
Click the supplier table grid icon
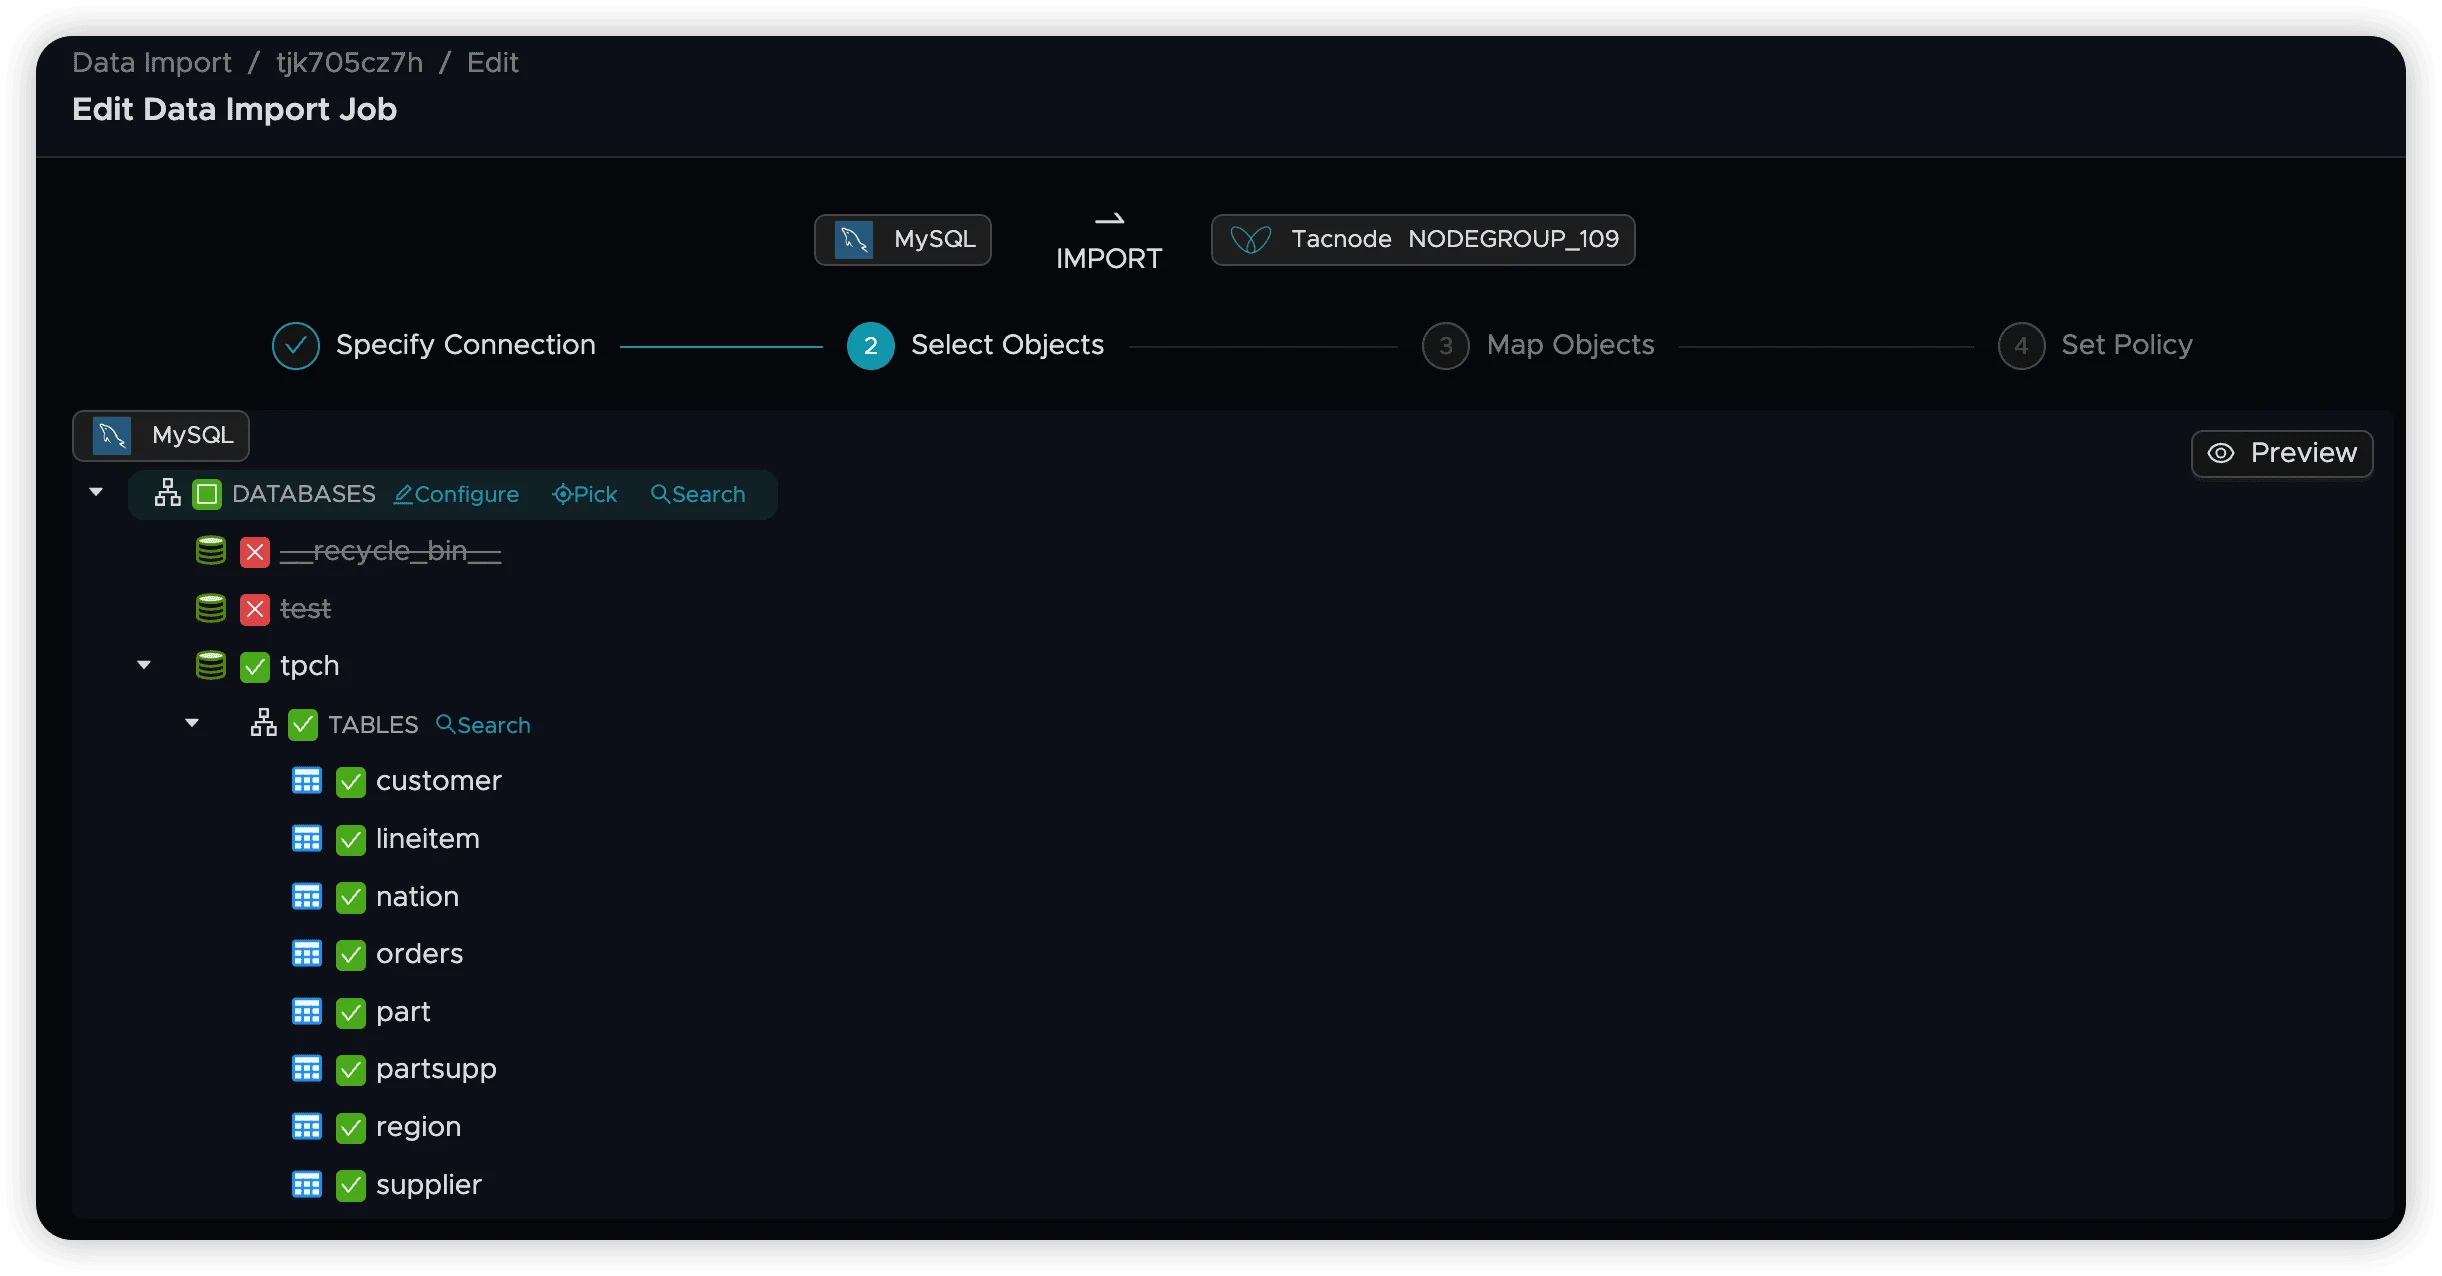tap(307, 1185)
